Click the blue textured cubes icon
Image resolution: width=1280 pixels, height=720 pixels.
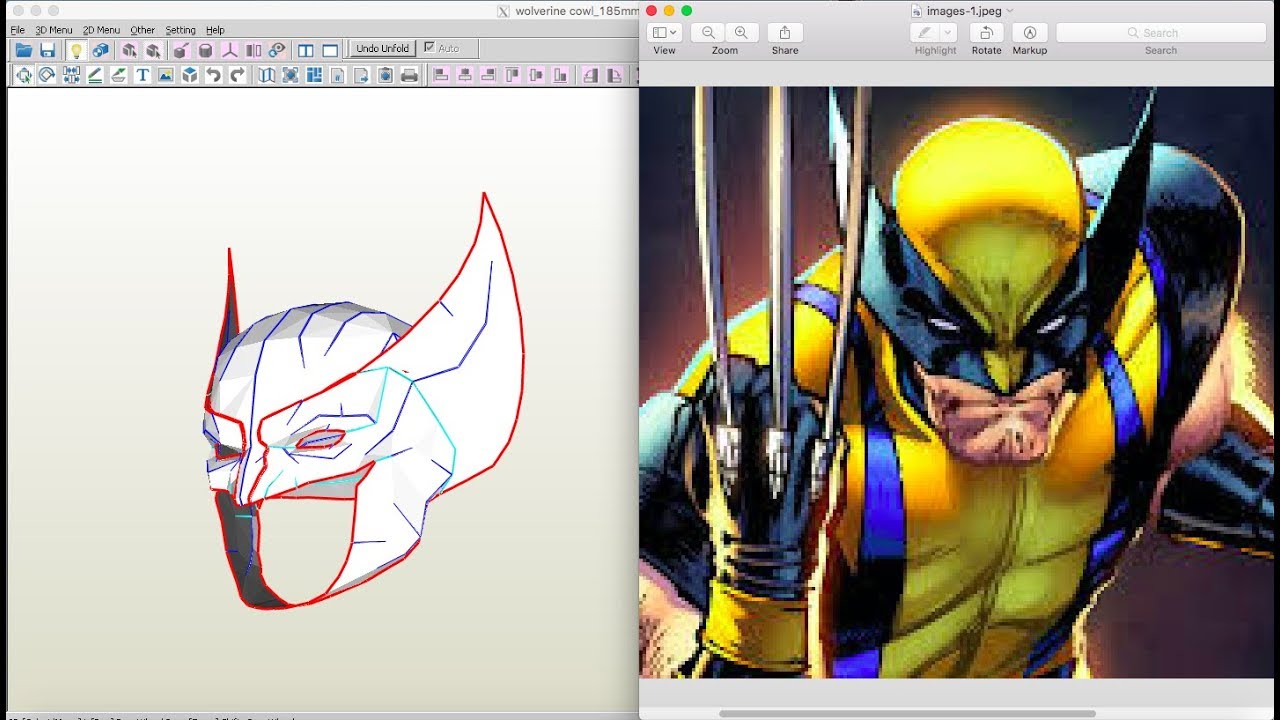click(100, 50)
